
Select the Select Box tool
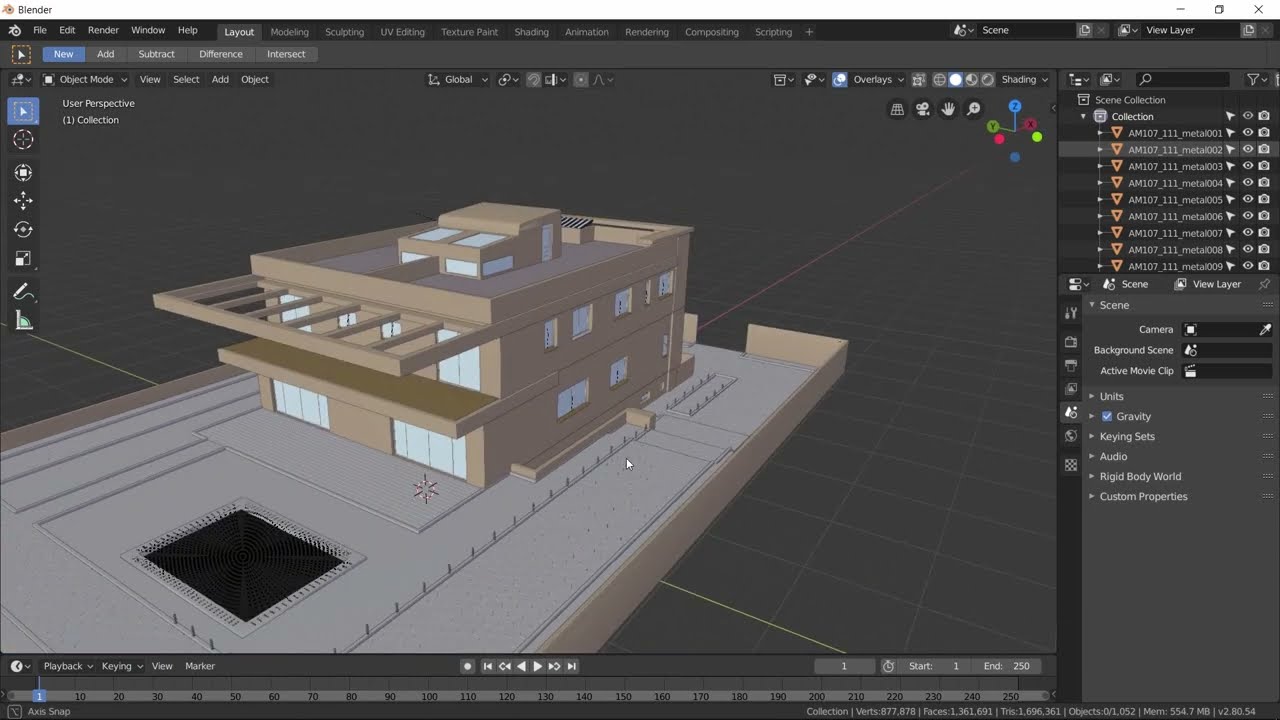click(x=23, y=111)
